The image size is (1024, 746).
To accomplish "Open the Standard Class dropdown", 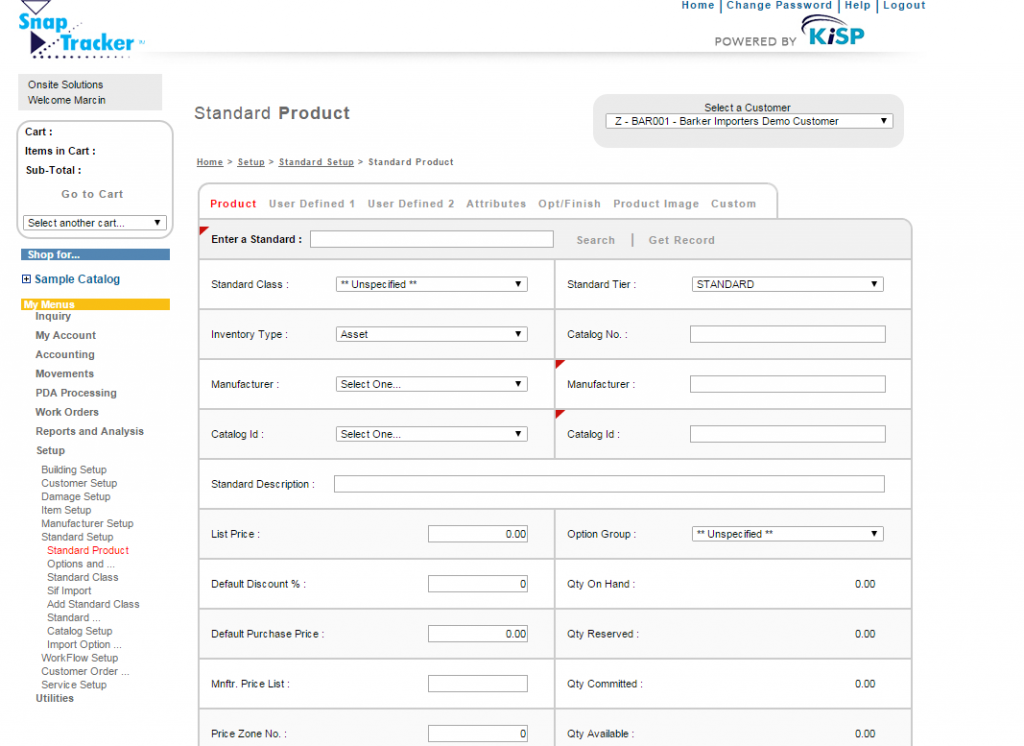I will [431, 284].
